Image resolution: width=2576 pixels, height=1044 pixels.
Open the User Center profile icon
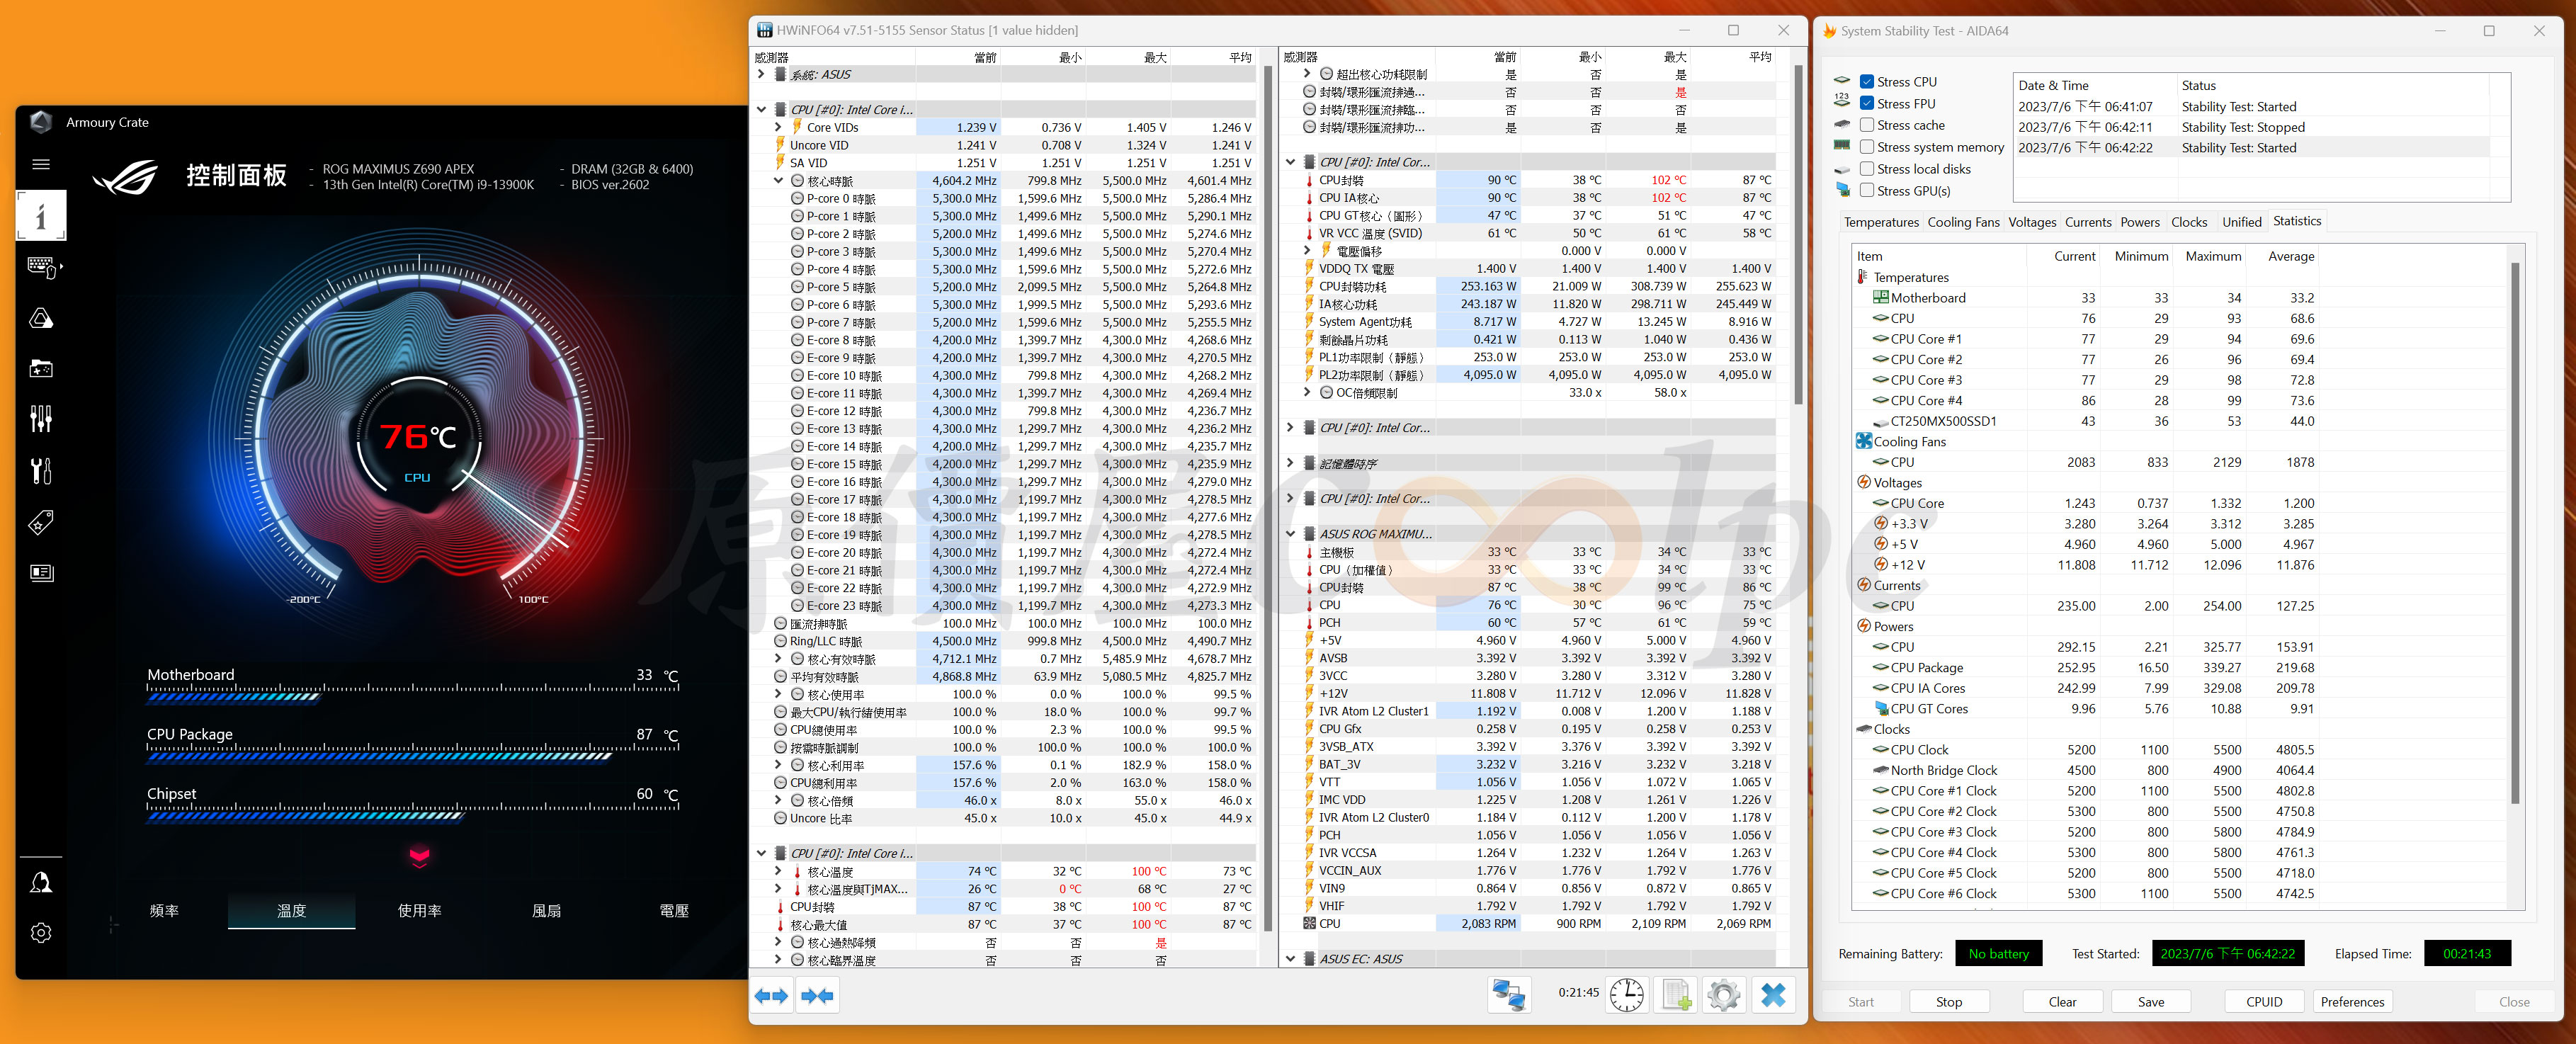(x=41, y=882)
